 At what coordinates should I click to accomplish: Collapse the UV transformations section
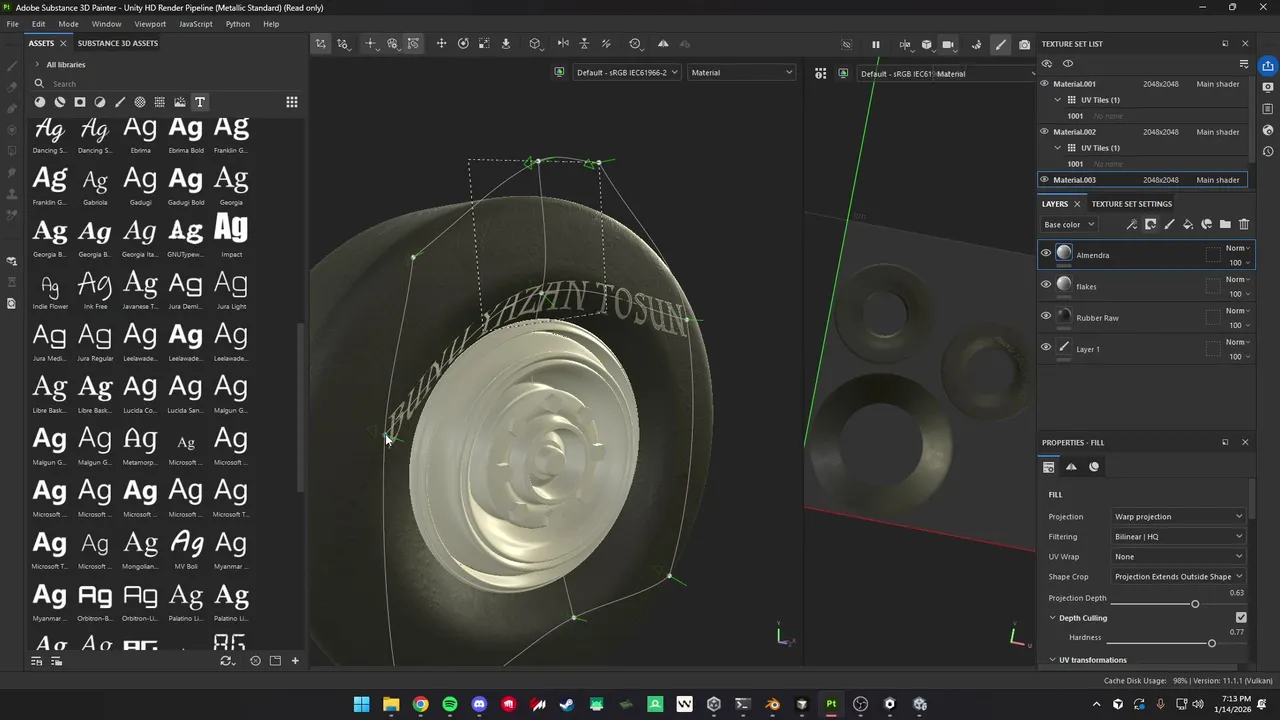1053,660
